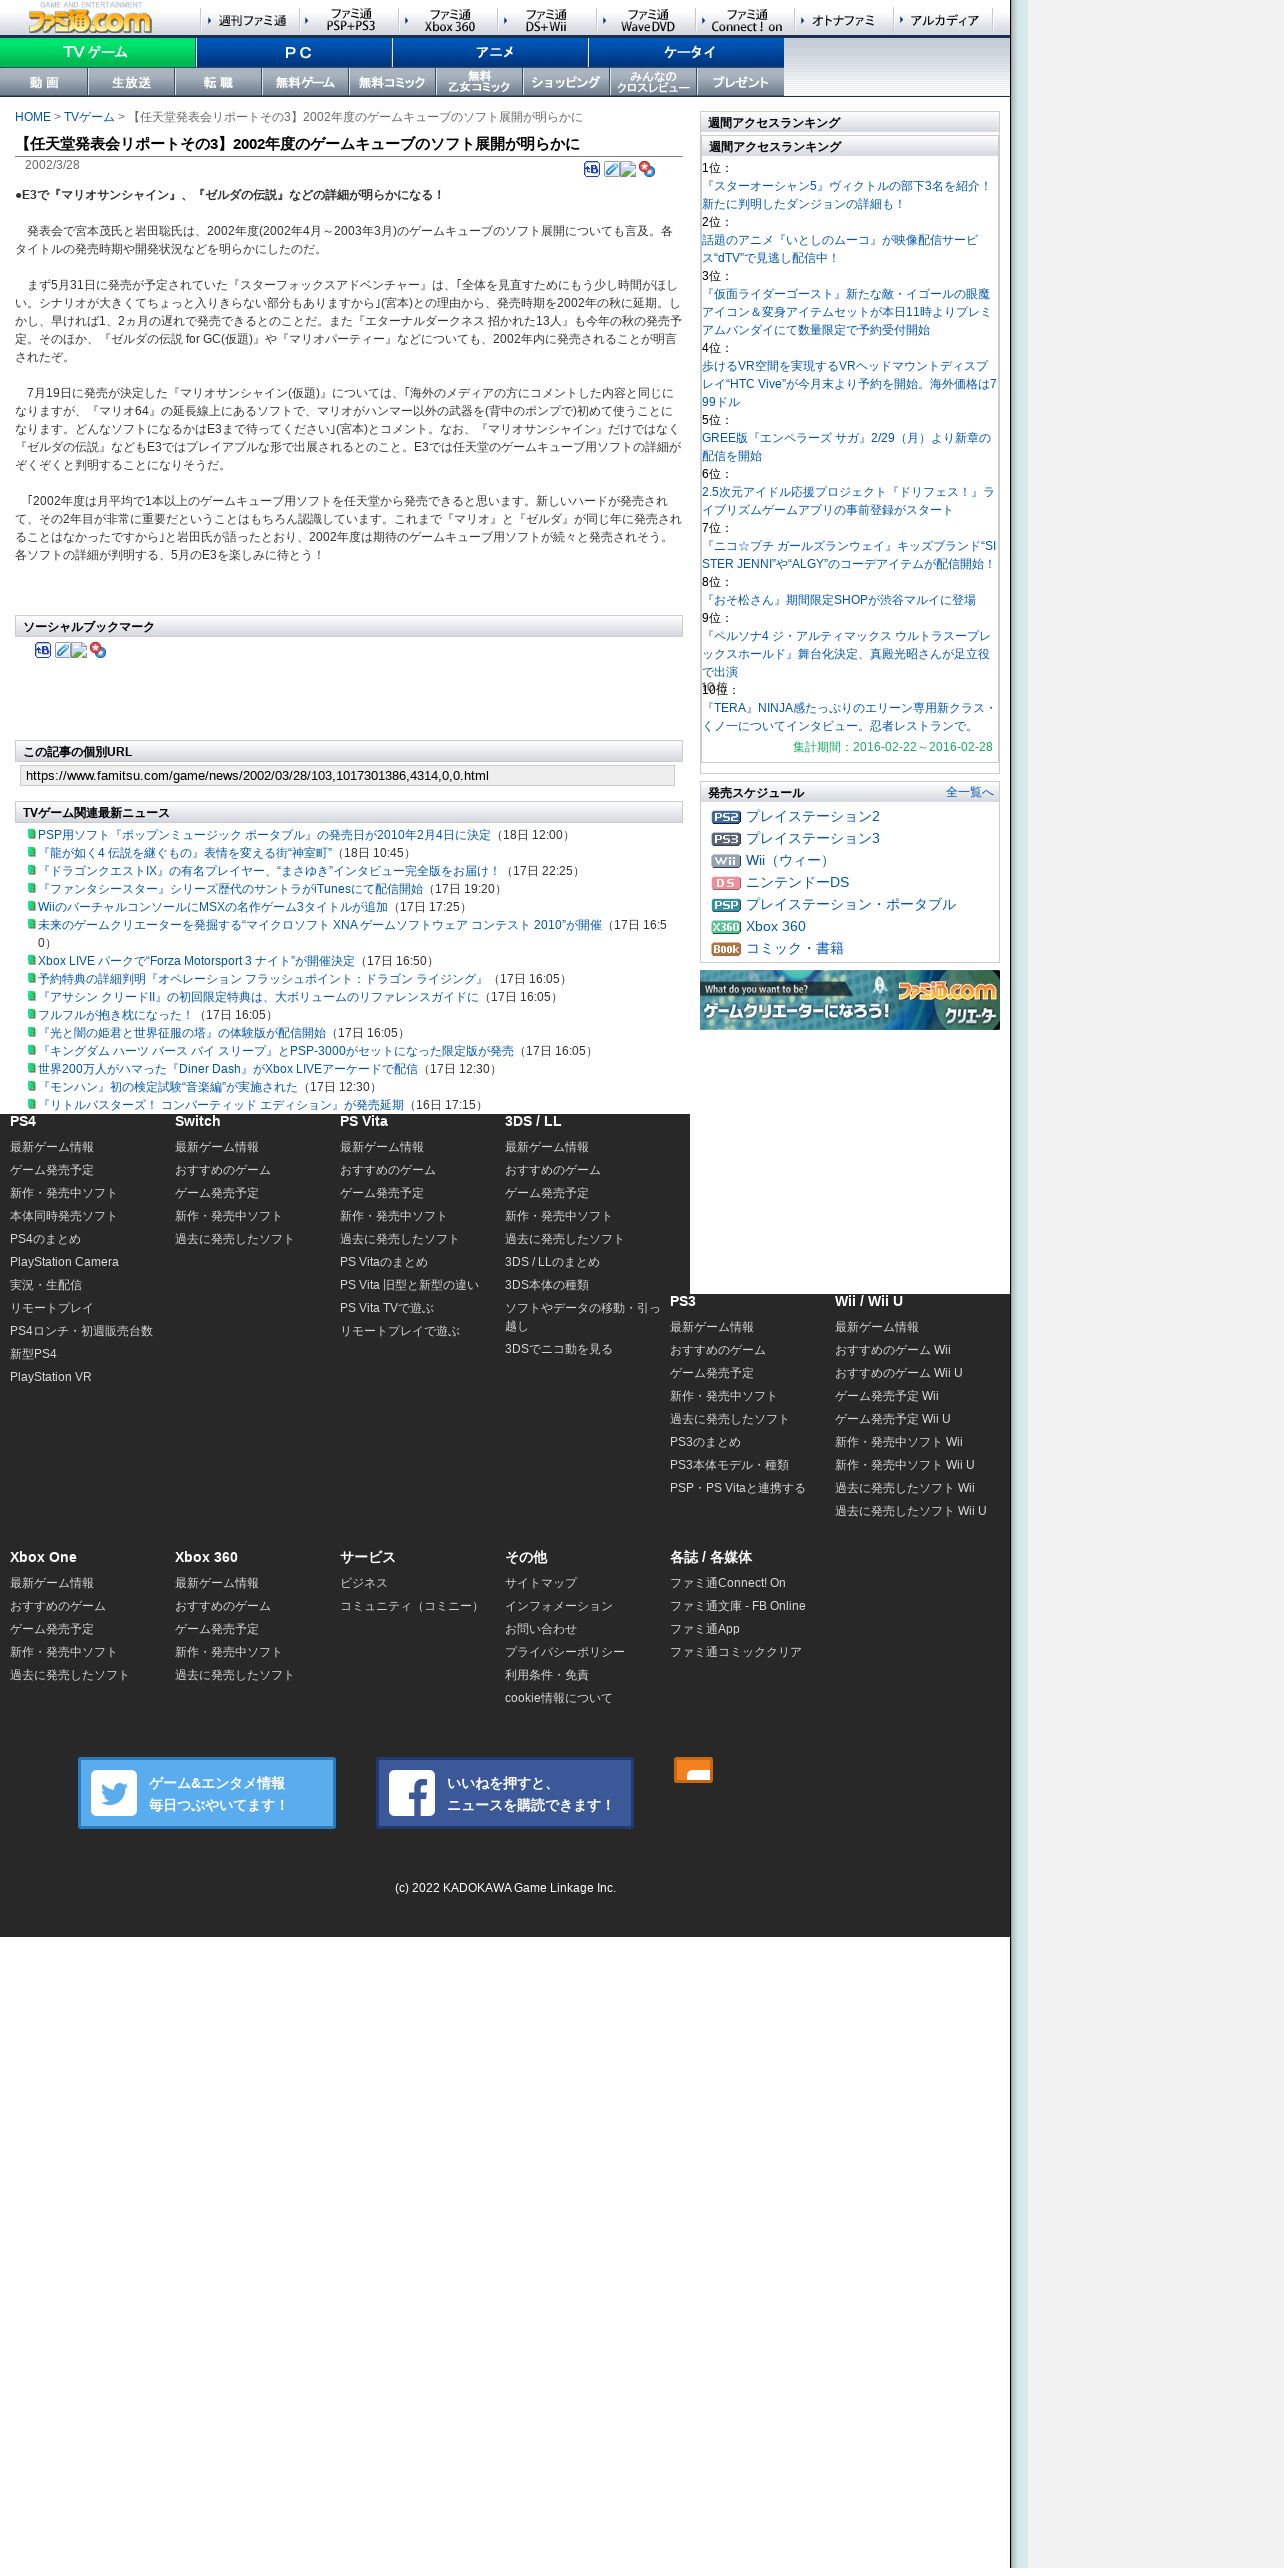Screen dimensions: 1284x2568
Task: Click TVゲーム in the breadcrumb
Action: pyautogui.click(x=89, y=117)
